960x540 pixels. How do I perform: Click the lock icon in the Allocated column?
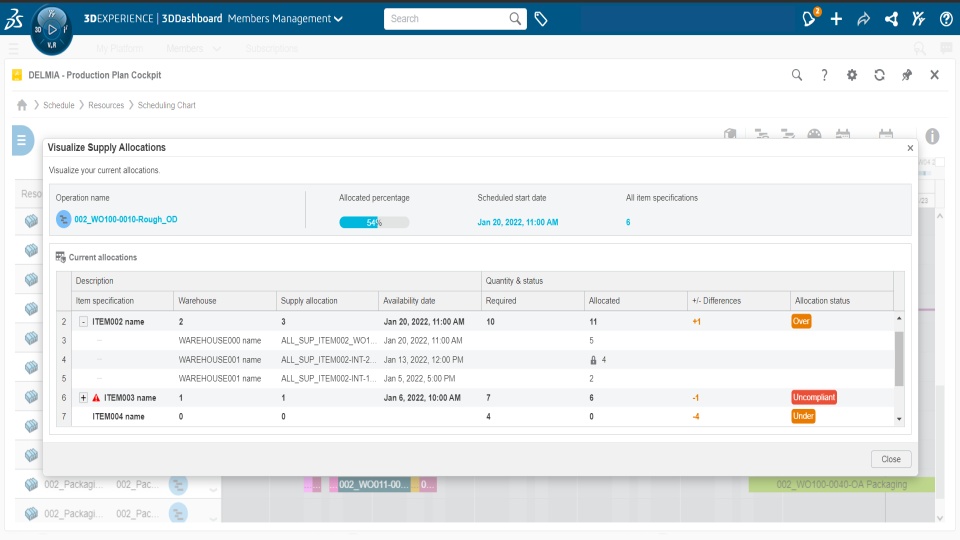tap(593, 360)
